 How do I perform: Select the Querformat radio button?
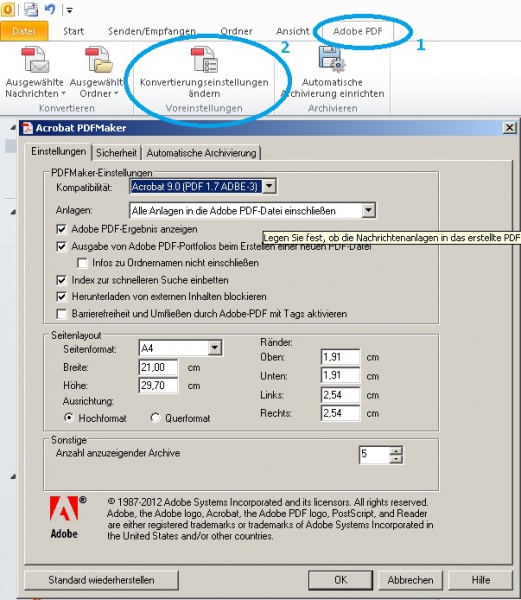pos(155,418)
